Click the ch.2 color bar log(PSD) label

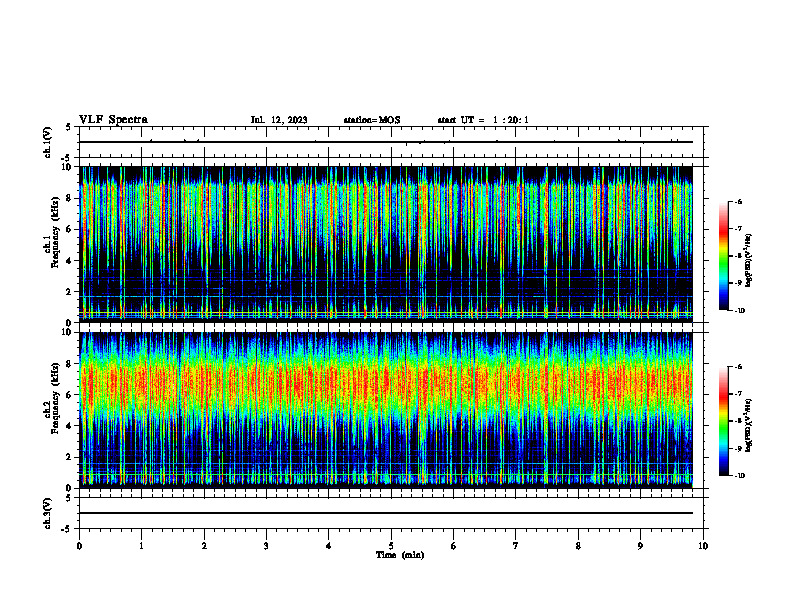(749, 426)
